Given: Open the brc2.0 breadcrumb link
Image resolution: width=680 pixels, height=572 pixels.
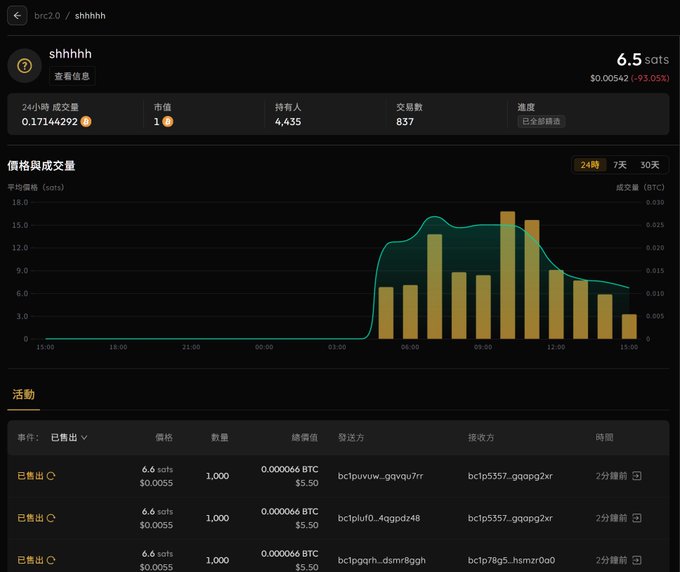Looking at the screenshot, I should tap(47, 16).
